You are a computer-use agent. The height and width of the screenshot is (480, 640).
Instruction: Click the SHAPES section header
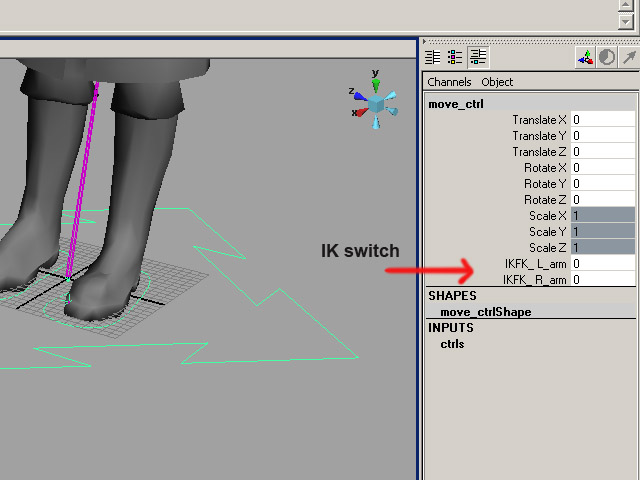pos(452,296)
